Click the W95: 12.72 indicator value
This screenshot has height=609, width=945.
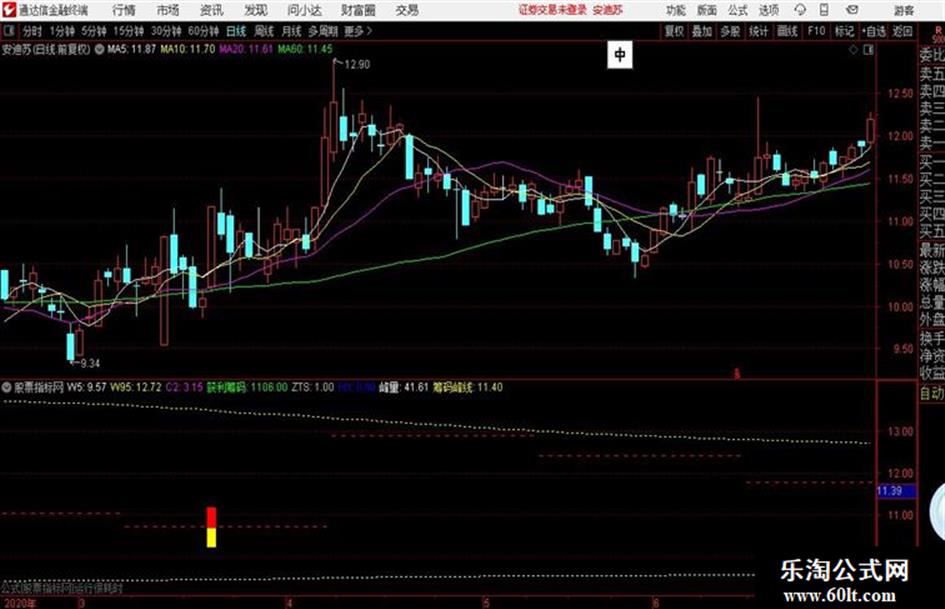[136, 387]
